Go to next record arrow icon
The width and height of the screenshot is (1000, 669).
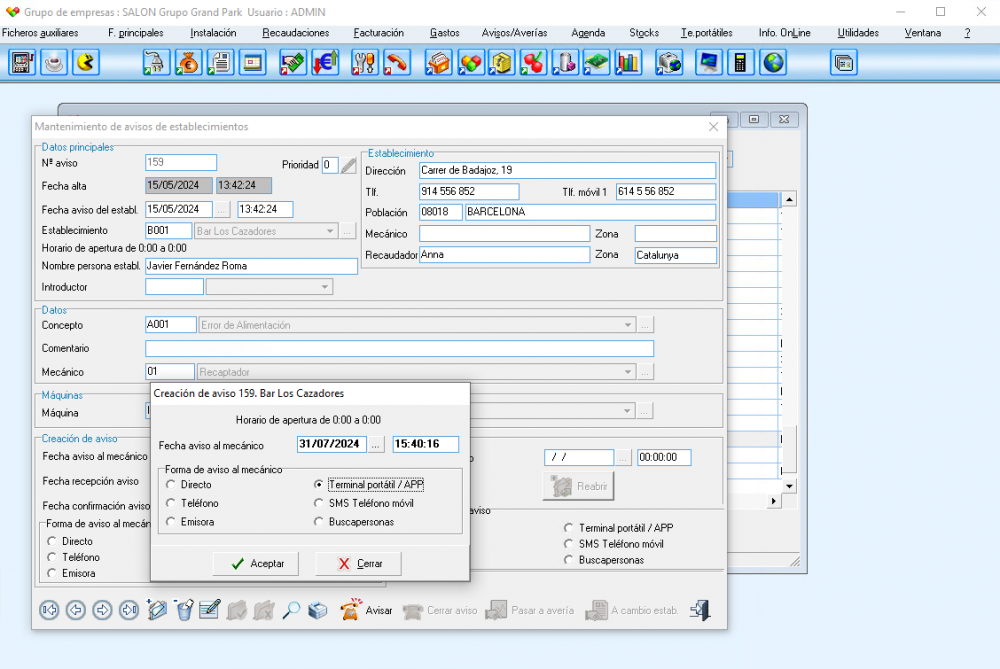(102, 610)
